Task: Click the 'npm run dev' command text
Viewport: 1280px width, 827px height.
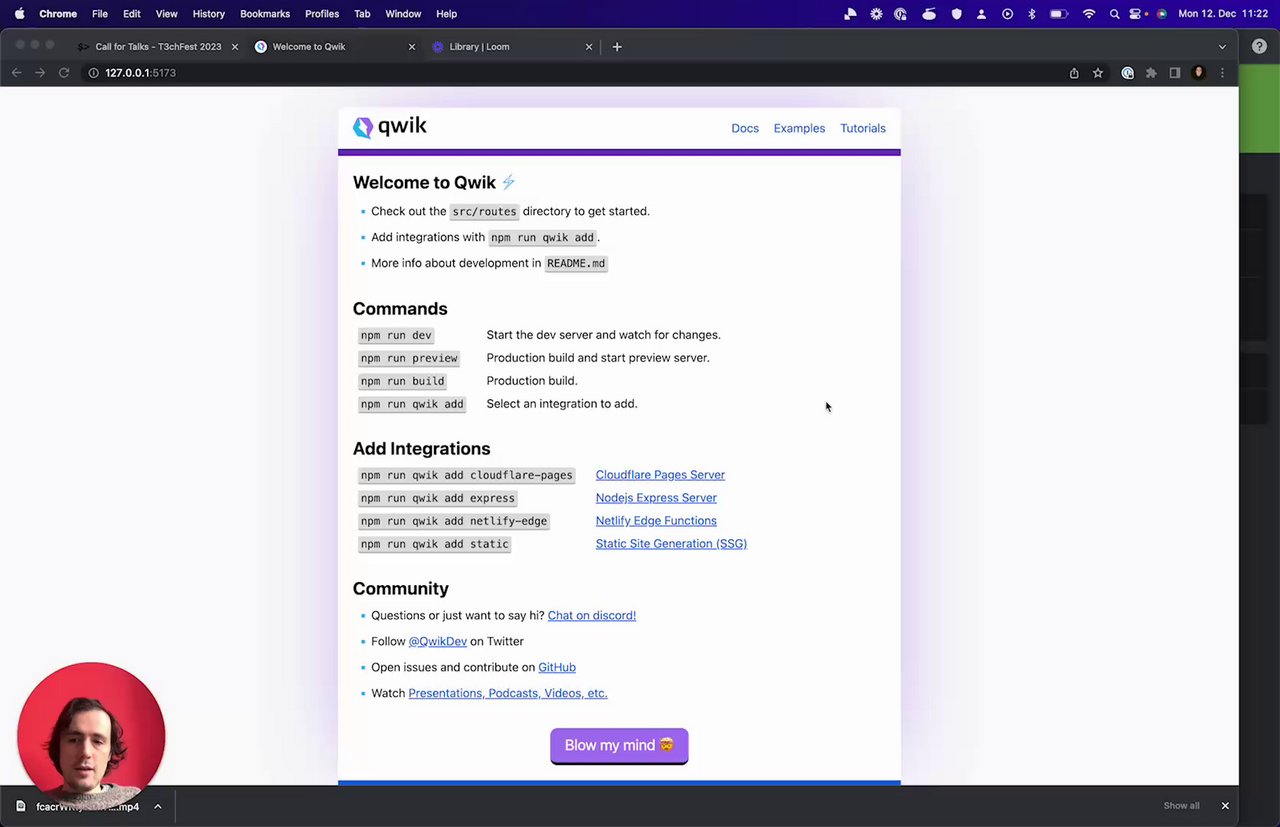Action: click(x=396, y=335)
